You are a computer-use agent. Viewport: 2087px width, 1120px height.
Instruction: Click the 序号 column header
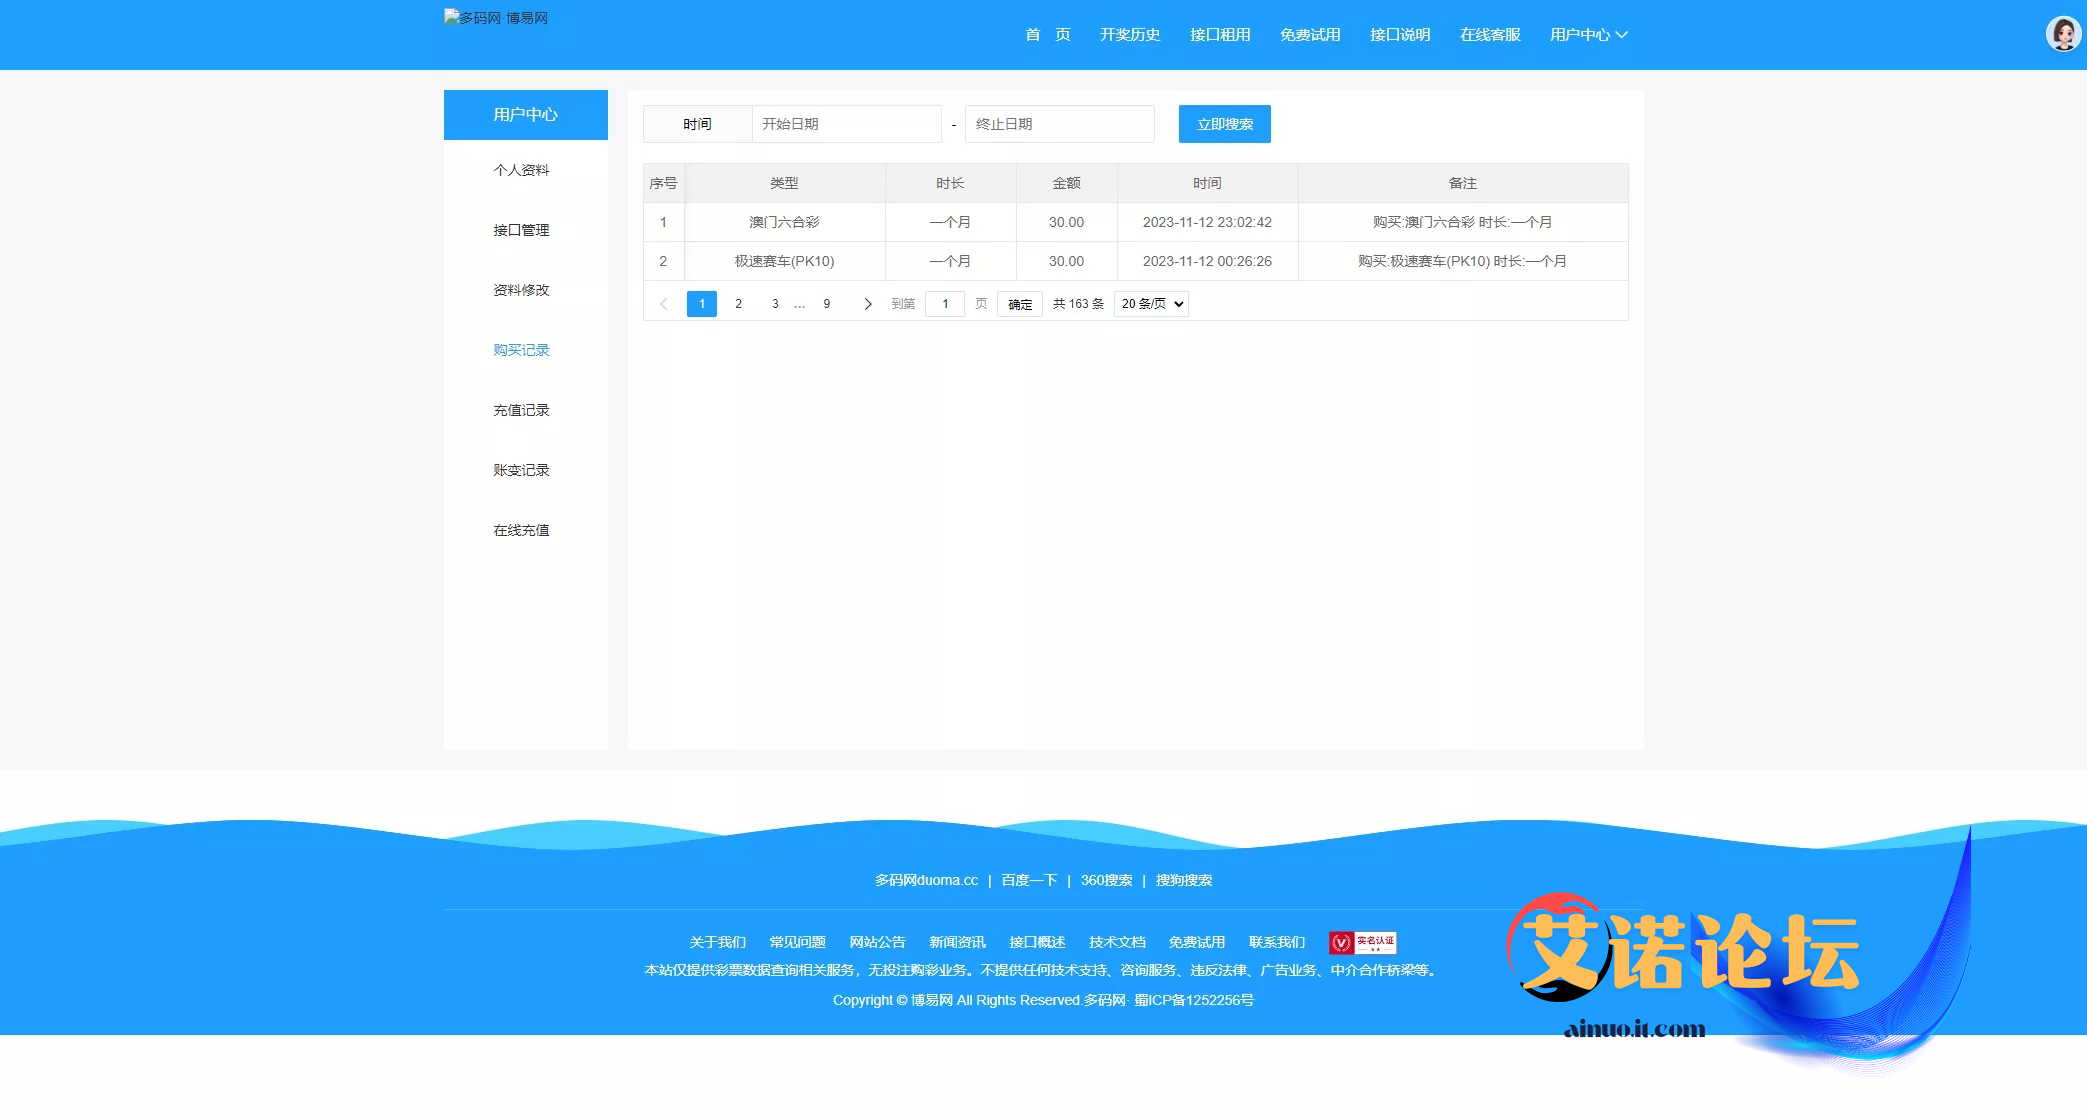663,183
